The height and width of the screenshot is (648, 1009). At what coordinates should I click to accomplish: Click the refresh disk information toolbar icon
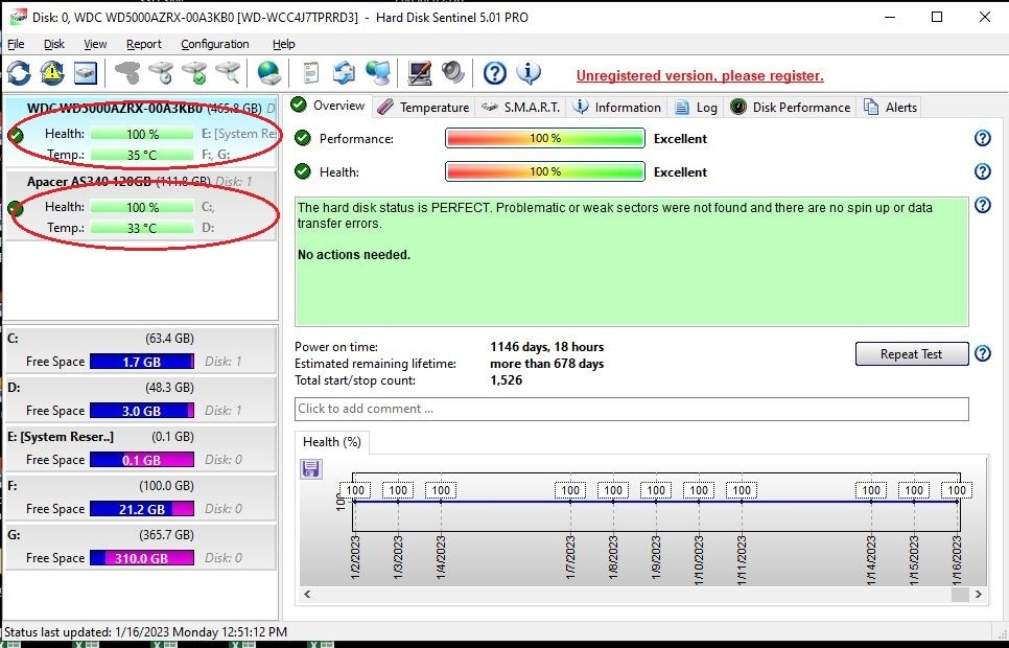19,73
